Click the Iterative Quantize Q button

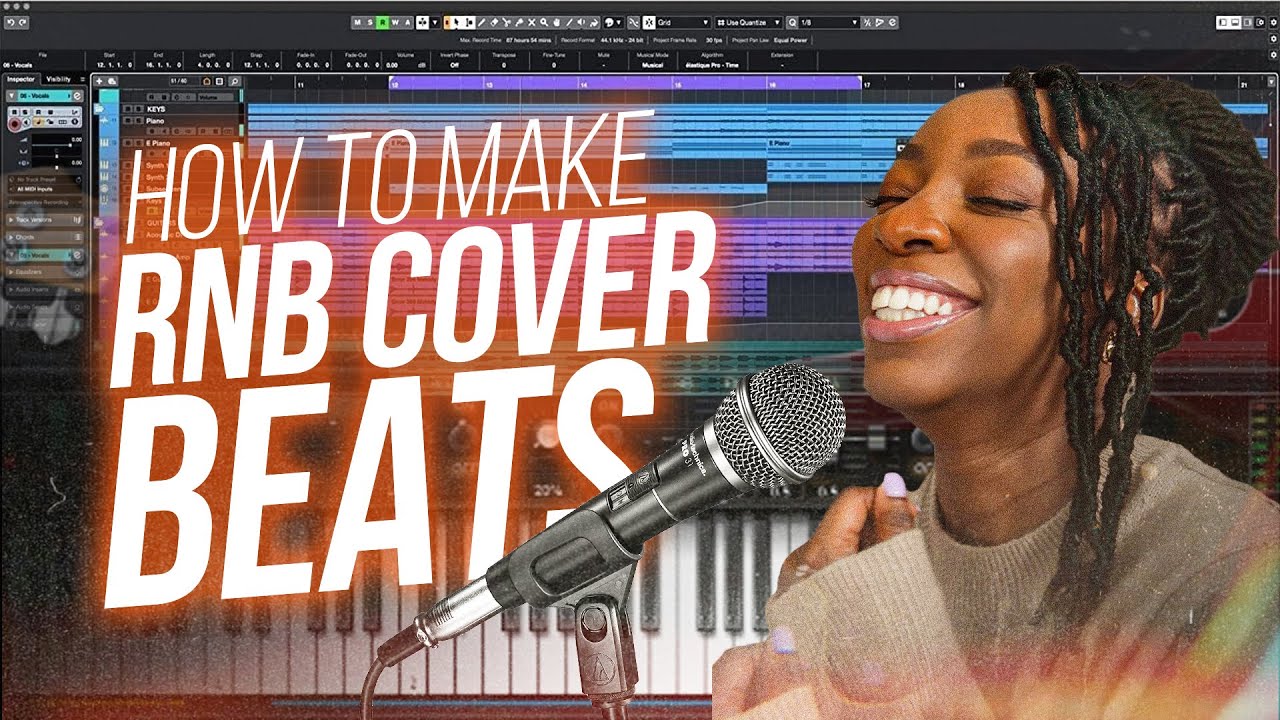point(792,22)
